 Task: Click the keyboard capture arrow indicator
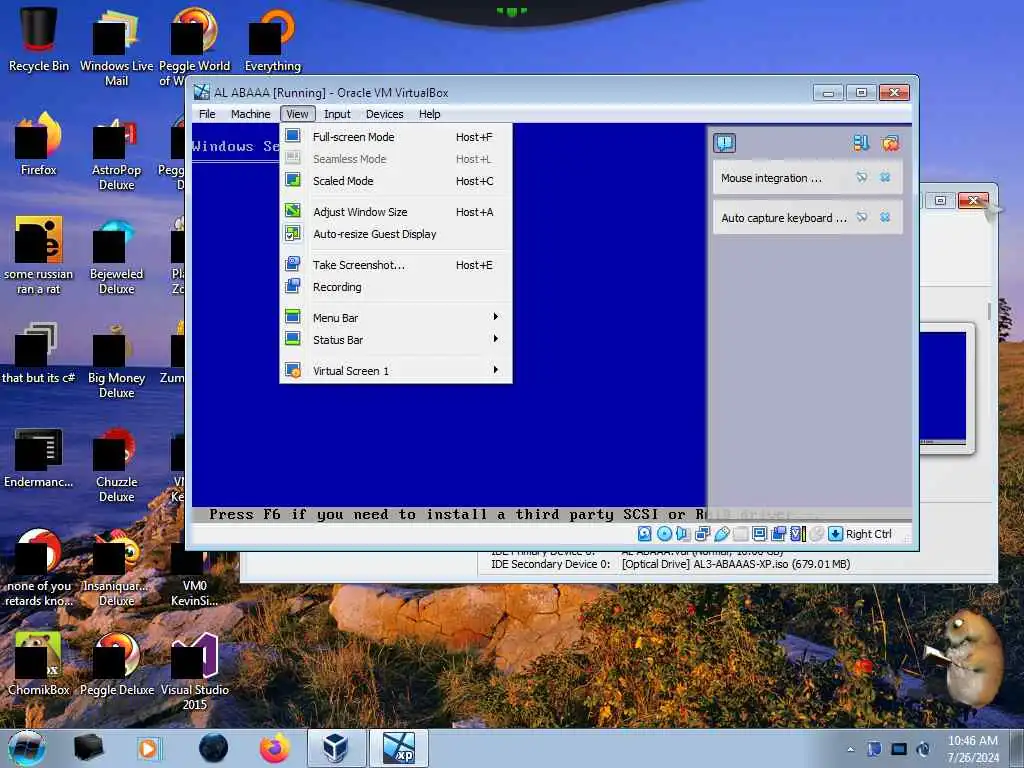[x=835, y=534]
